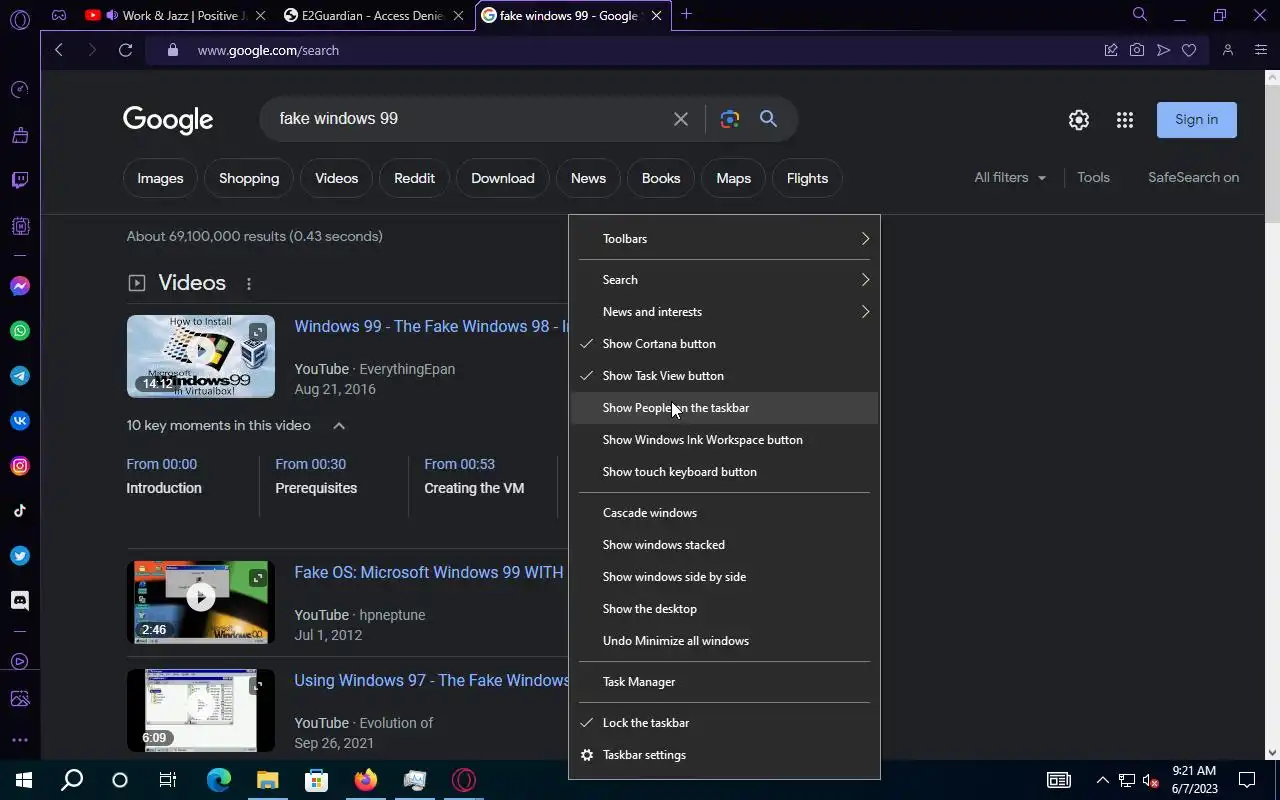Viewport: 1280px width, 800px height.
Task: Open Fake OS: Microsoft Windows 99 video link
Action: pos(429,573)
